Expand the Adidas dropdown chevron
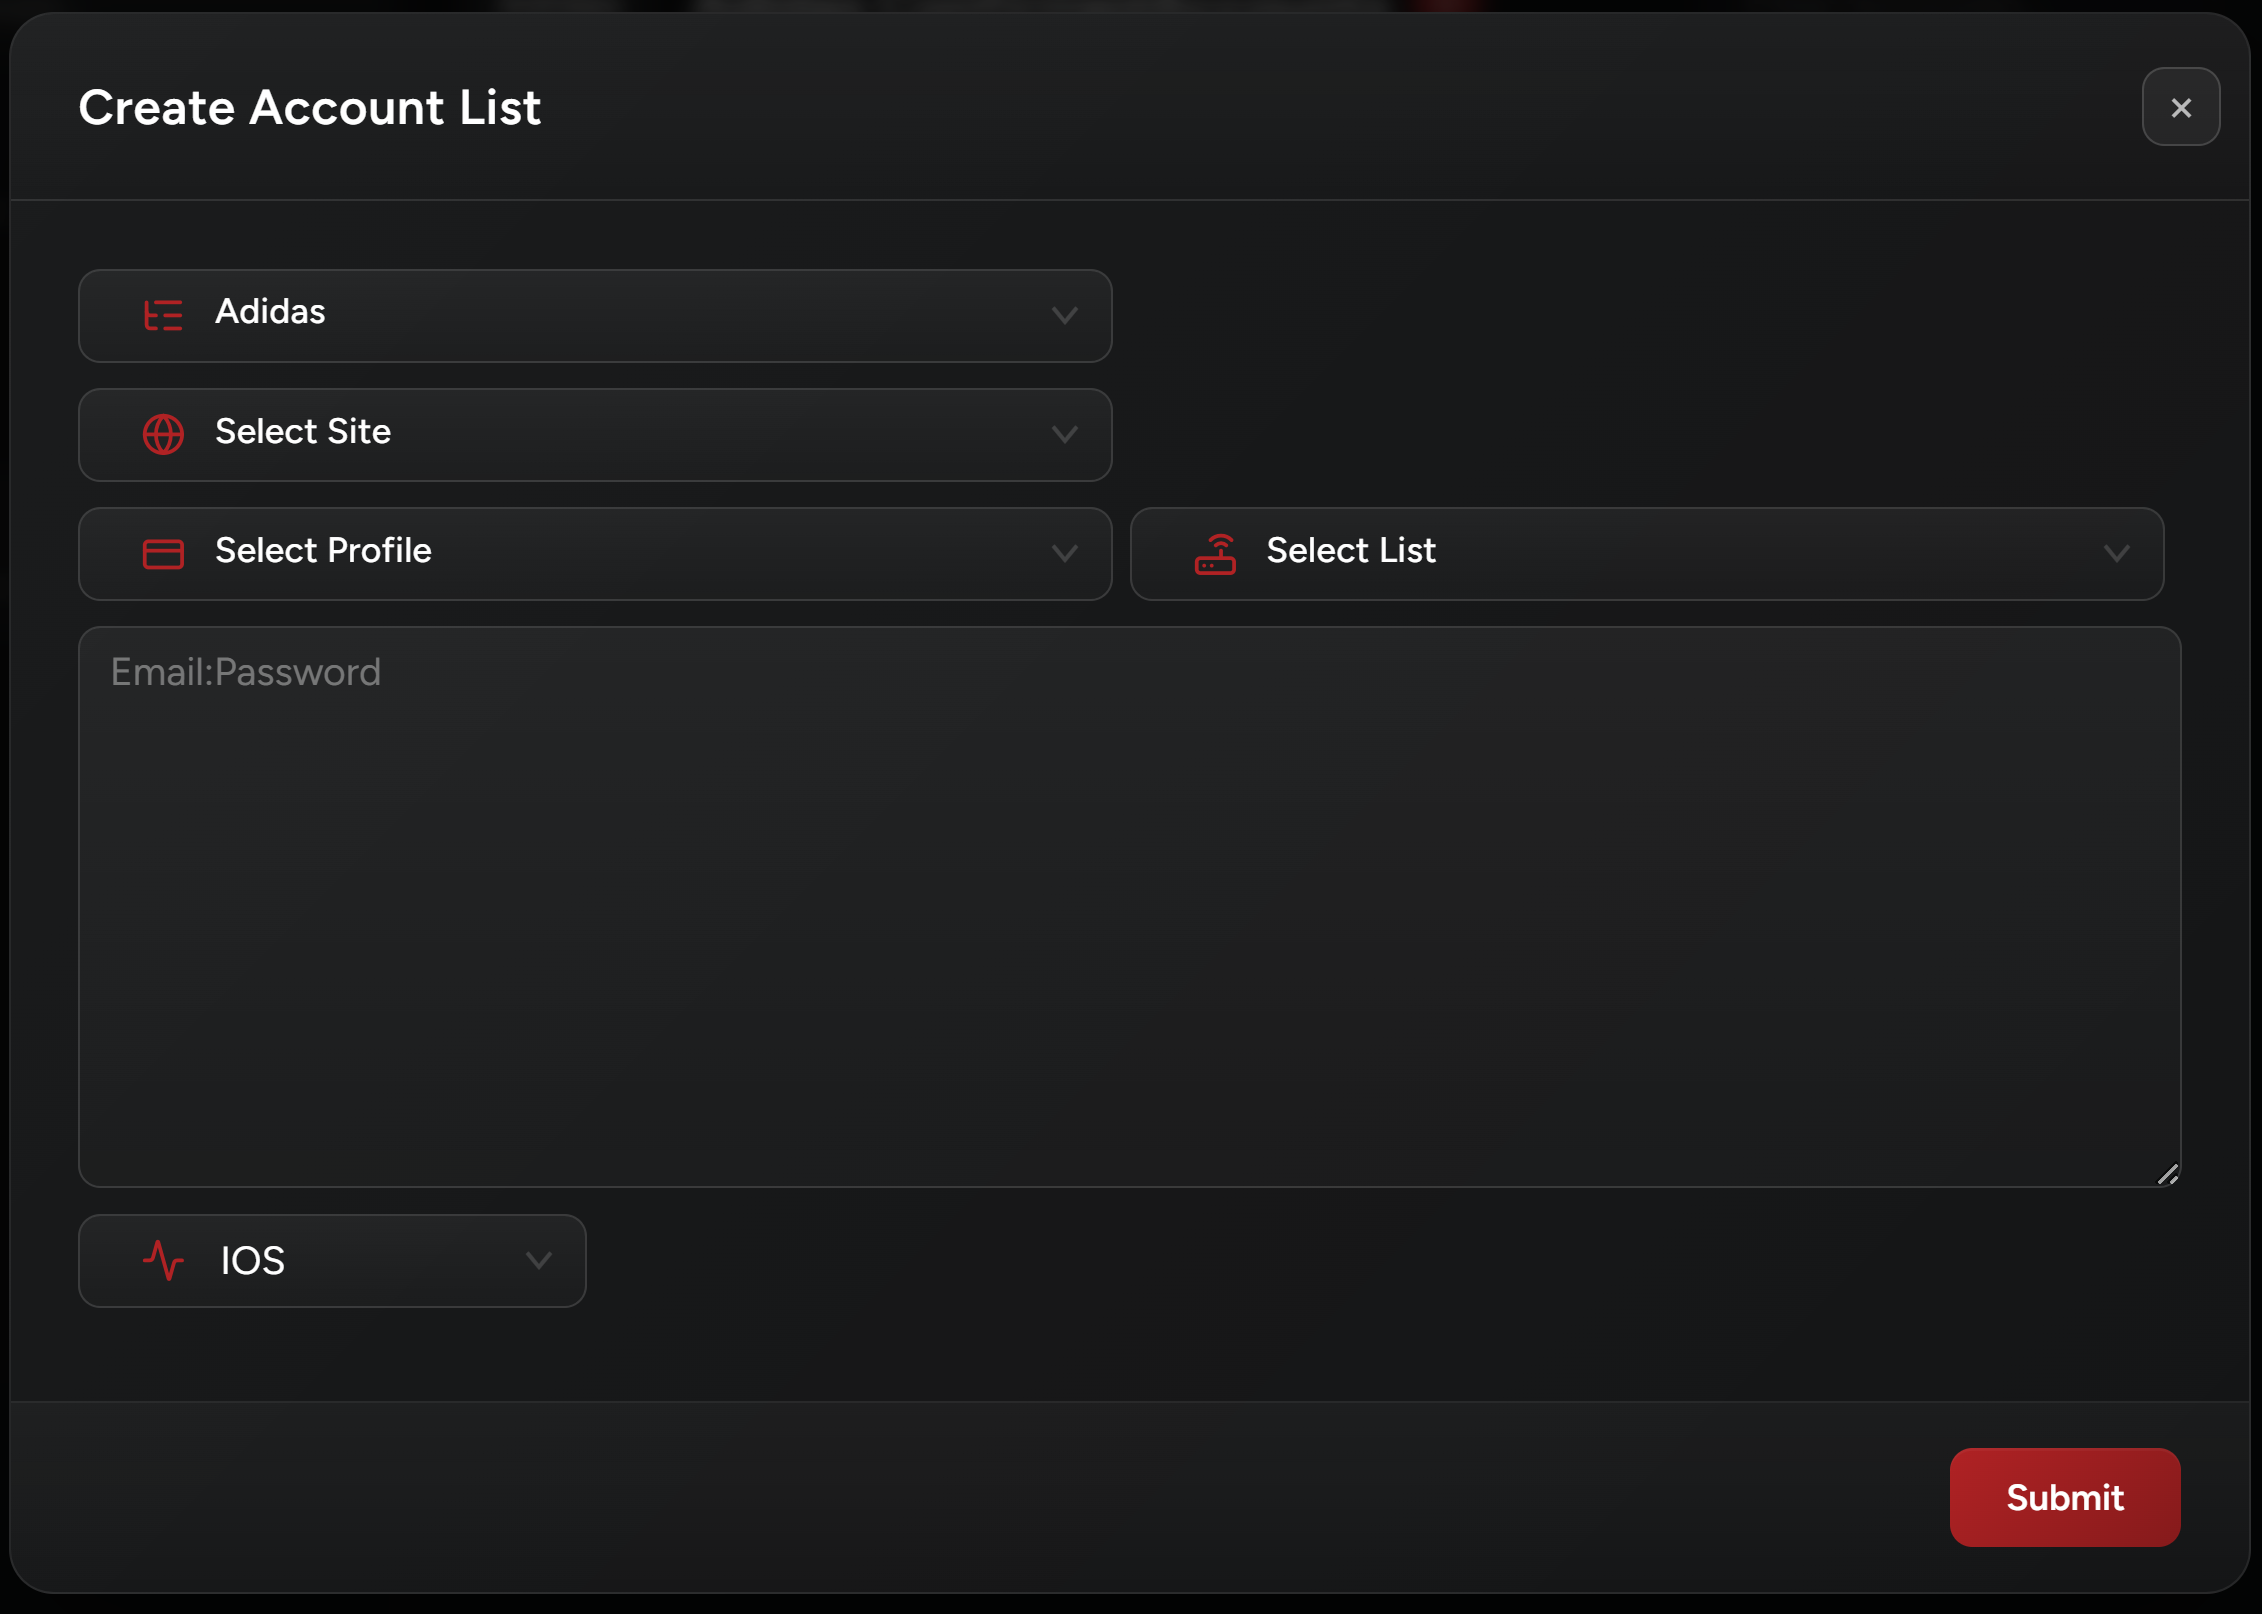This screenshot has width=2262, height=1614. 1064,315
